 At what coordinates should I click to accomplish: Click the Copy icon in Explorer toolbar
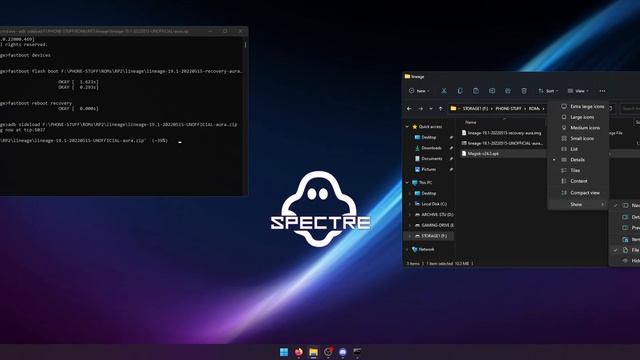[x=460, y=91]
